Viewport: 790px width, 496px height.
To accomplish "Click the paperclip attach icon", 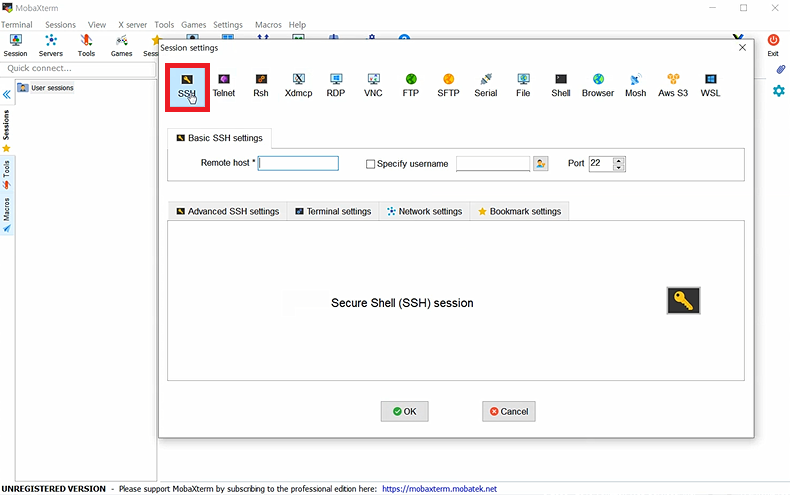I will pos(780,69).
